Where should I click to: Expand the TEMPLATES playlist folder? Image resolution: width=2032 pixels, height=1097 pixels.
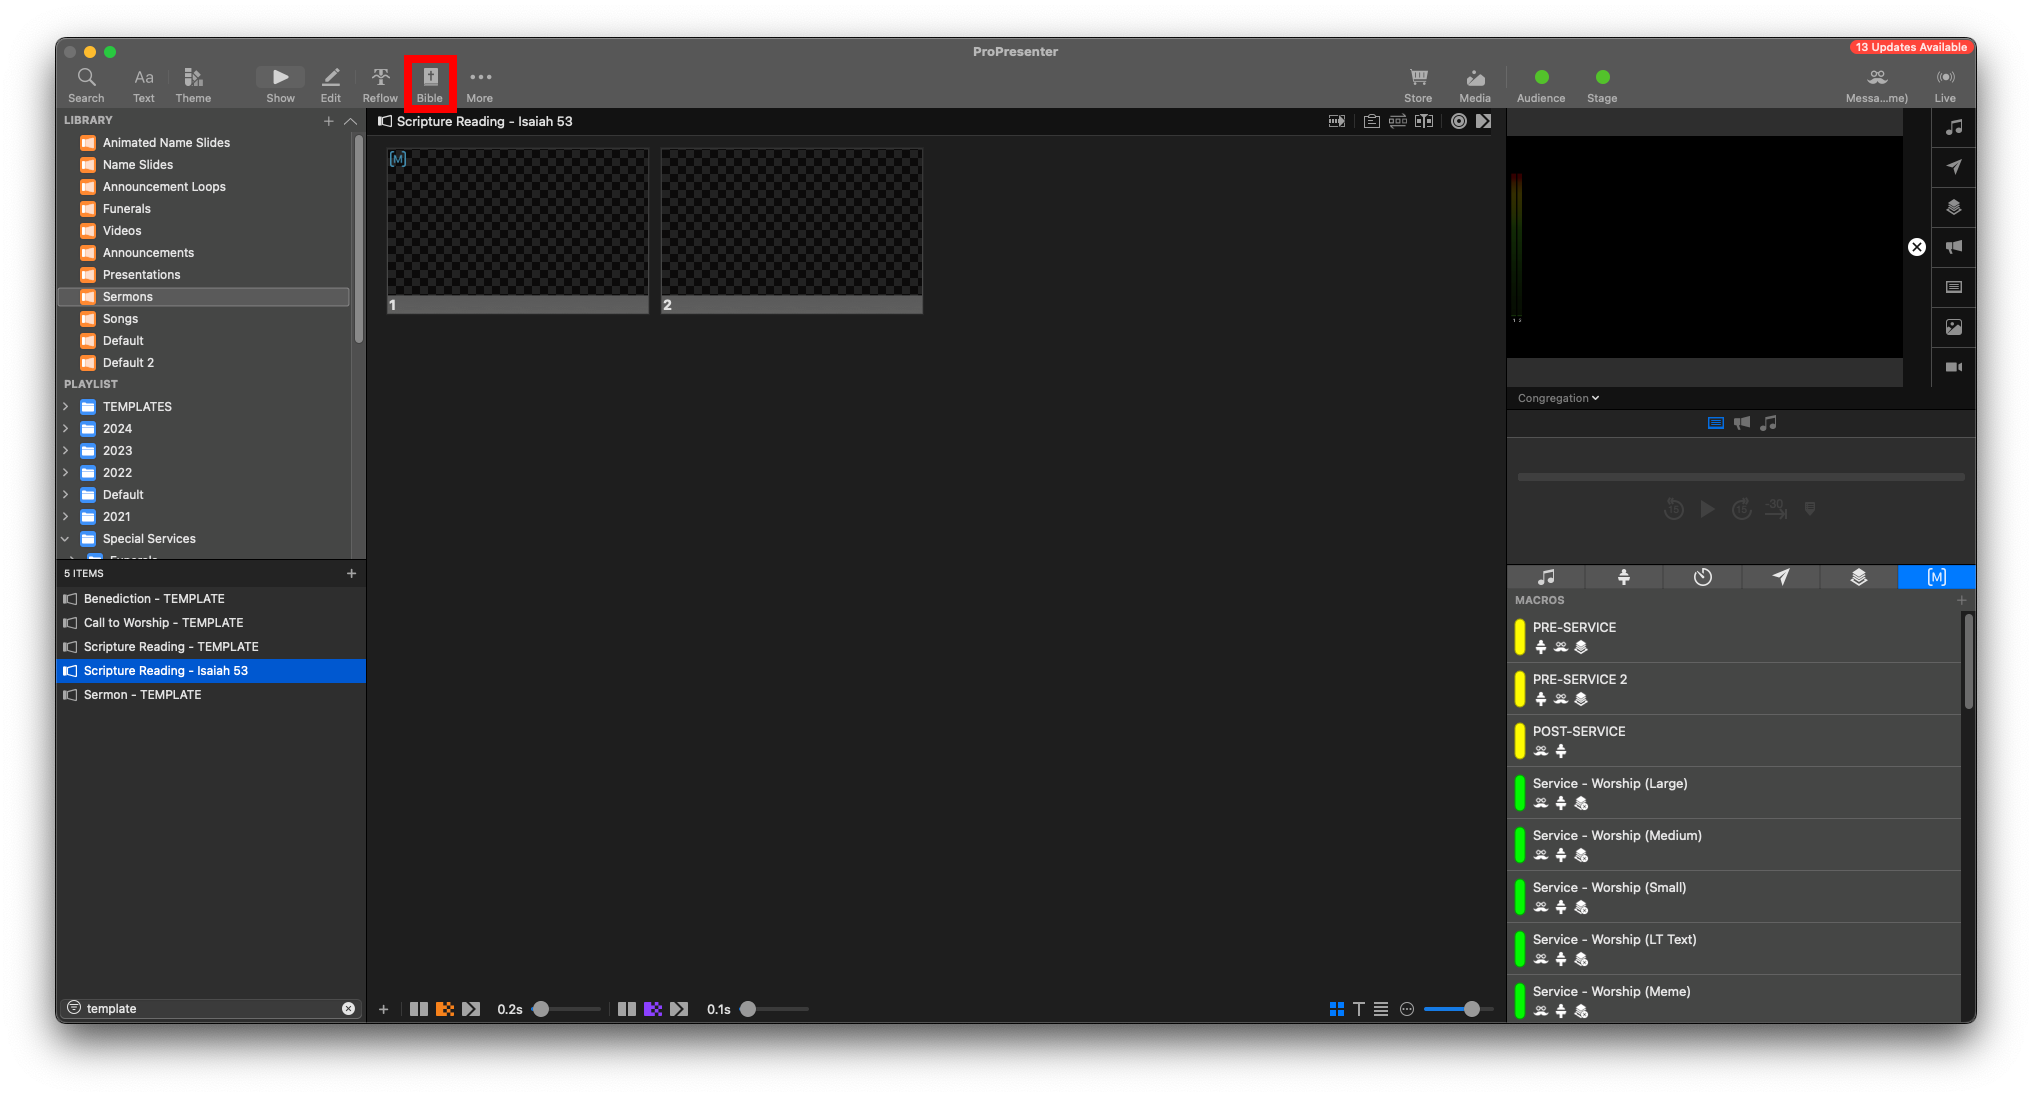[66, 407]
